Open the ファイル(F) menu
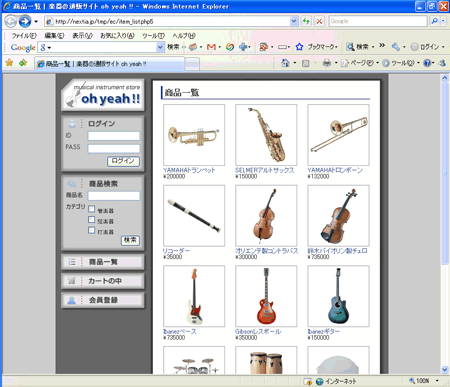This screenshot has height=387, width=450. (x=24, y=35)
